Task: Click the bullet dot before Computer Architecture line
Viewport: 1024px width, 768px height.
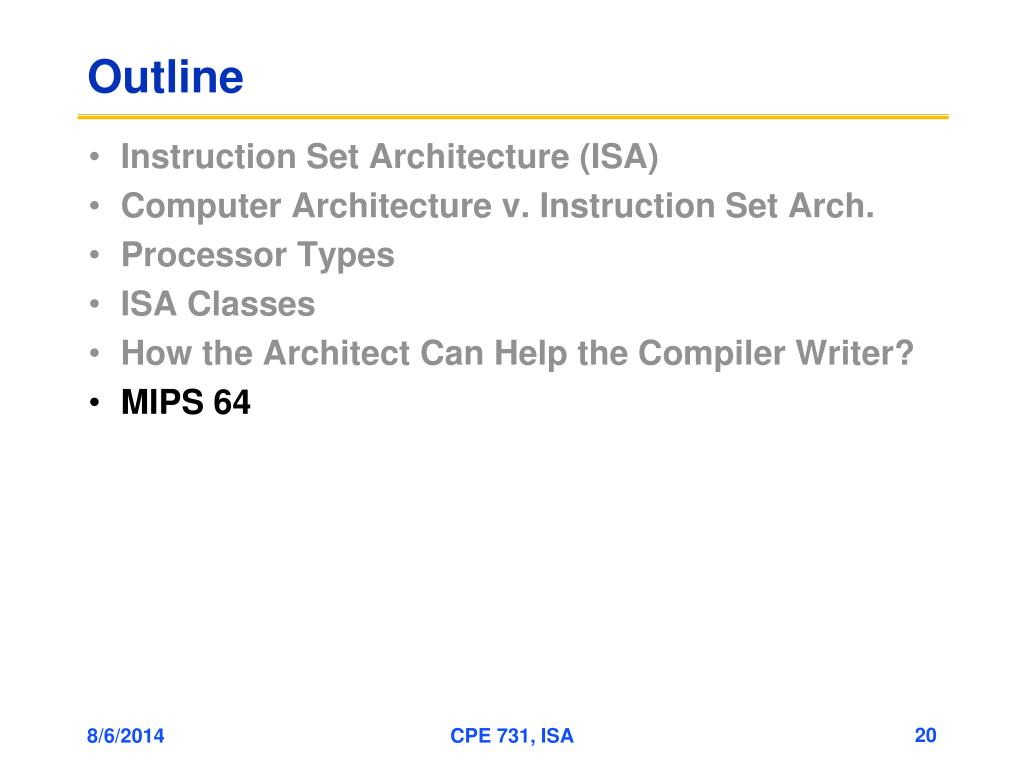Action: [95, 206]
